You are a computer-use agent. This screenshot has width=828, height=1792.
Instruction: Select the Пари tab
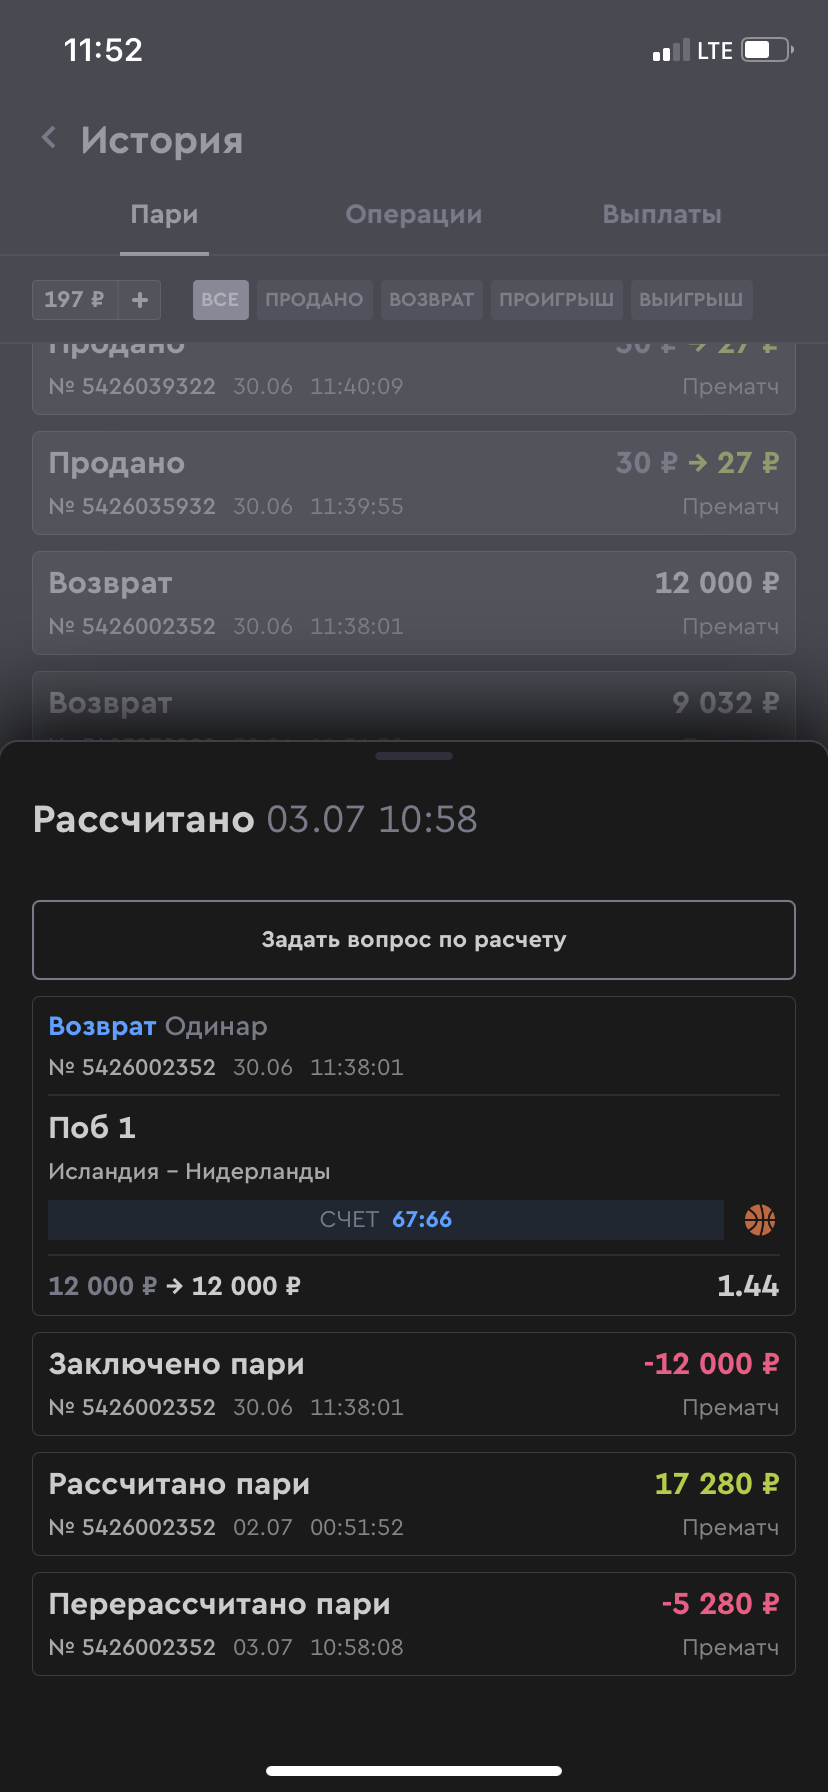click(164, 214)
